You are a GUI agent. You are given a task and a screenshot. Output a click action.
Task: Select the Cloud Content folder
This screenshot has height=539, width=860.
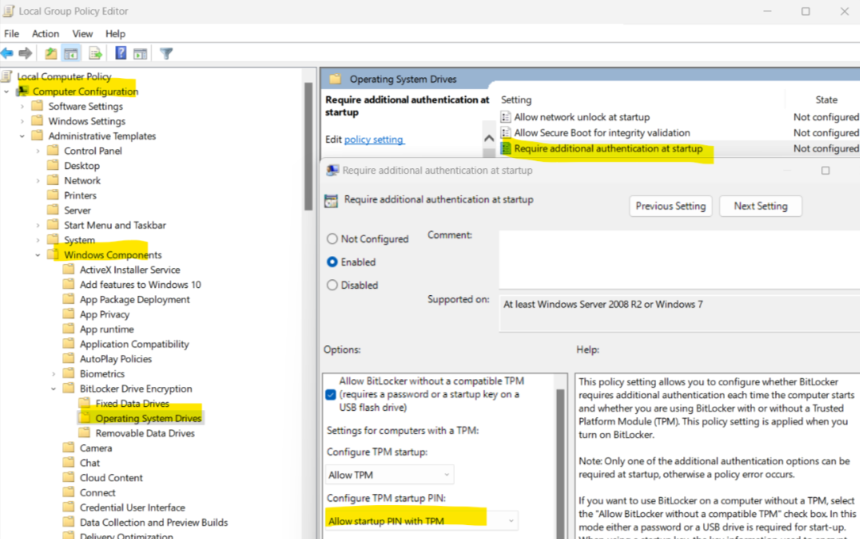point(111,478)
